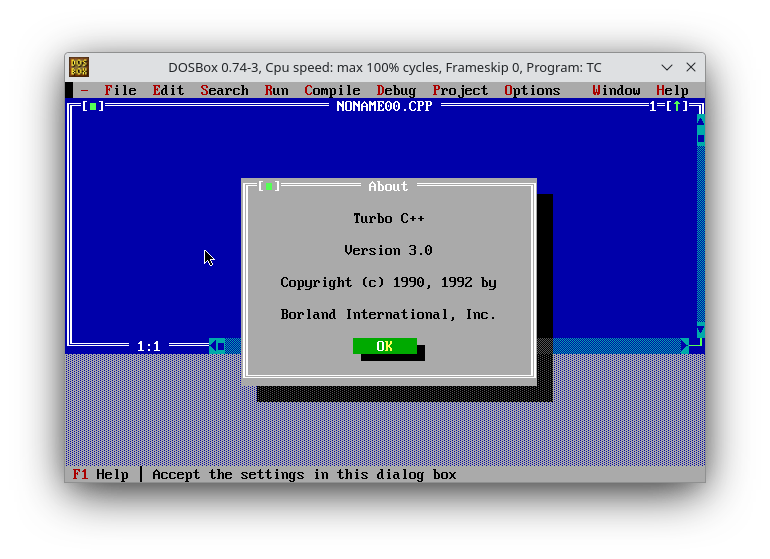Click the horizontal scrollbar thumb
The image size is (770, 559).
[x=221, y=346]
